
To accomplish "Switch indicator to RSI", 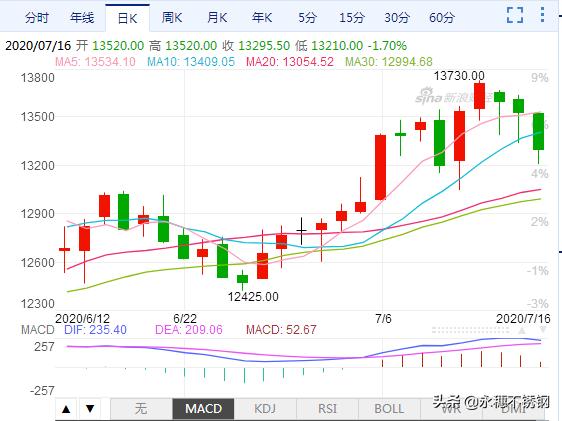I will pos(327,409).
